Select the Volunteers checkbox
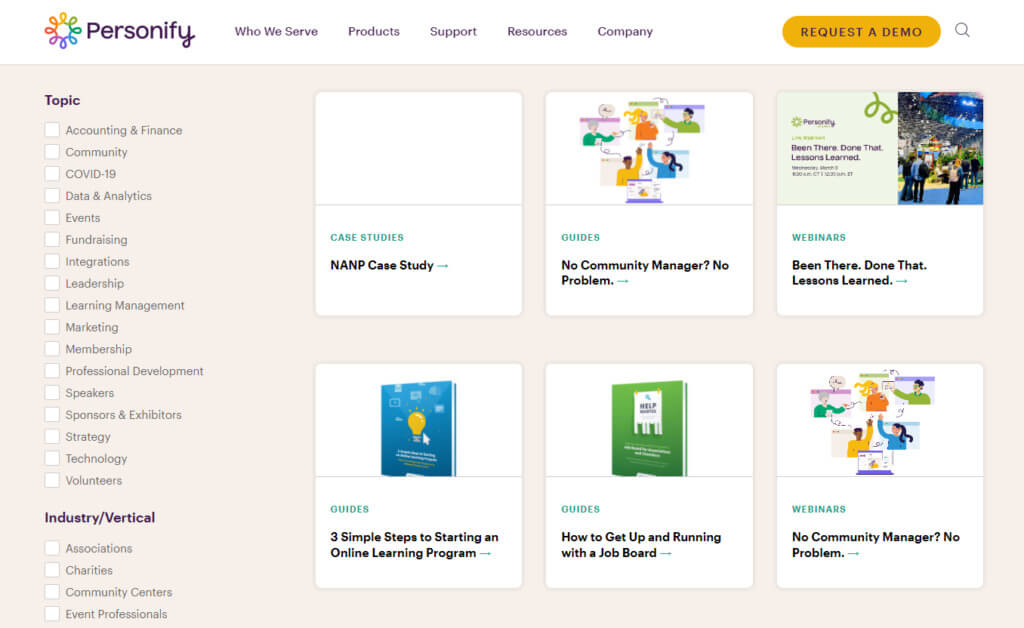The image size is (1024, 628). pos(52,480)
